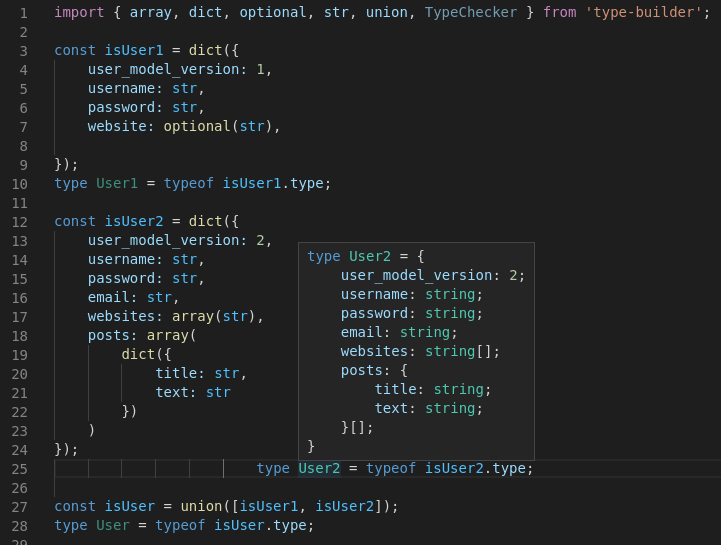The height and width of the screenshot is (545, 721).
Task: Click 'dict' call on line 3
Action: point(205,50)
